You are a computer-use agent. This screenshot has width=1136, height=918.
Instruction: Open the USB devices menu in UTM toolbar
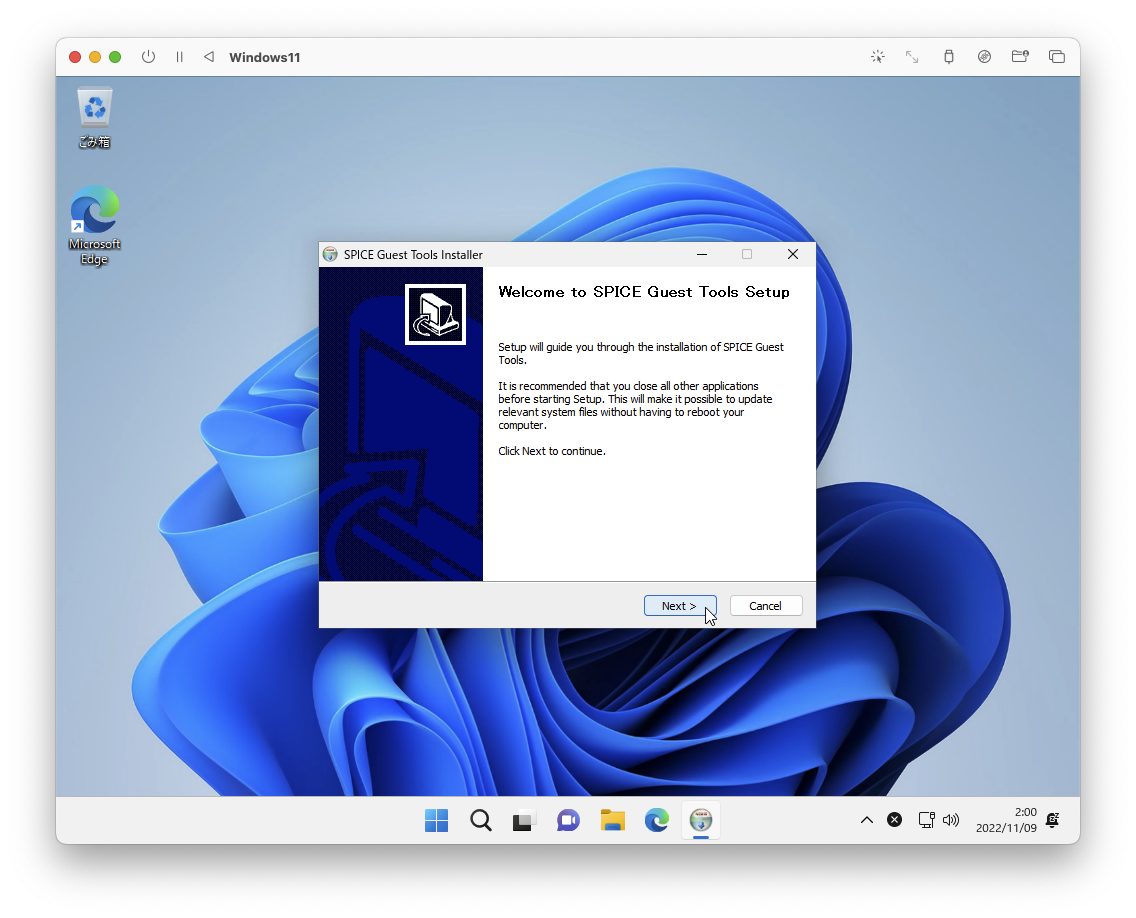pos(948,57)
